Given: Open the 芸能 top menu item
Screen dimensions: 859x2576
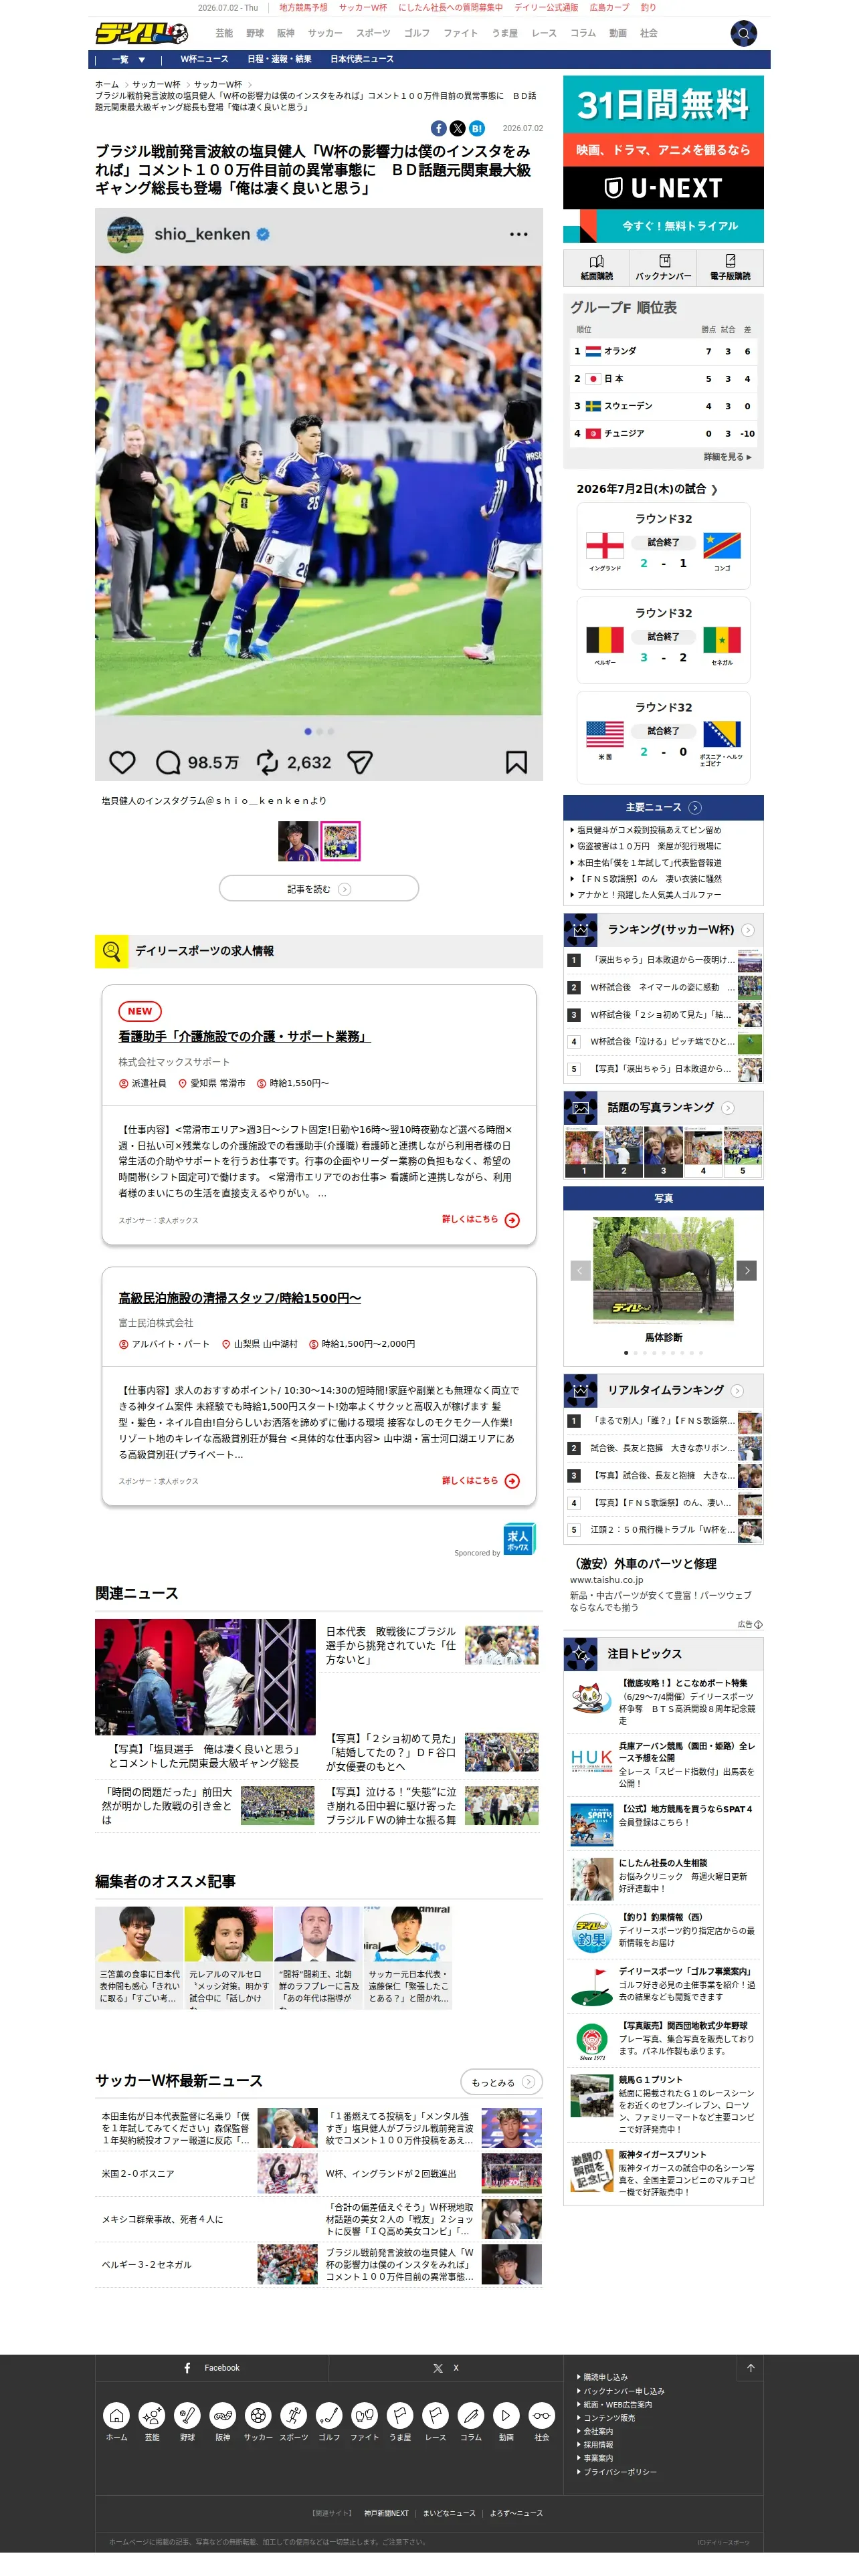Looking at the screenshot, I should click(x=224, y=33).
